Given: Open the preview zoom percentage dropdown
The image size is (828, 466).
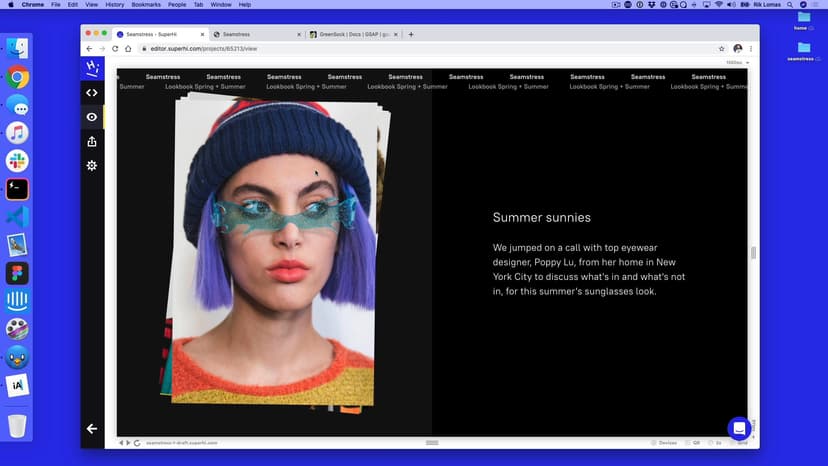Looking at the screenshot, I should [x=737, y=62].
